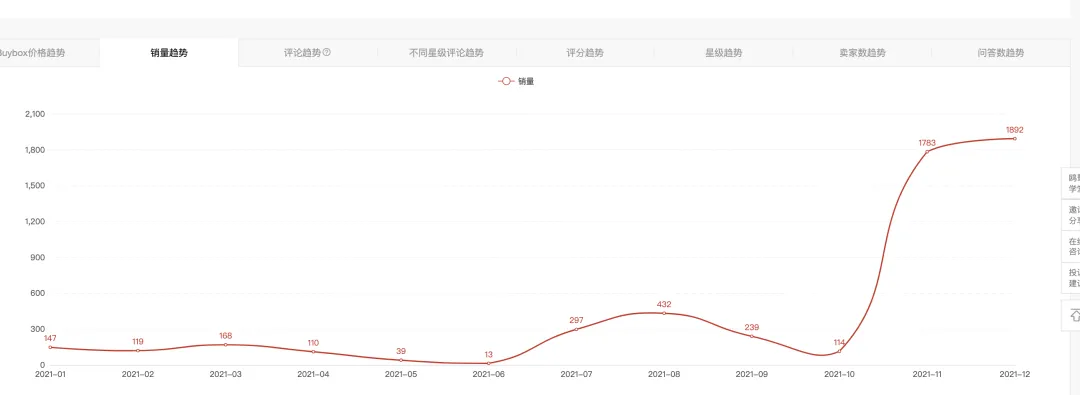
Task: Switch to the Buybox价格趋势 tab
Action: pyautogui.click(x=50, y=53)
